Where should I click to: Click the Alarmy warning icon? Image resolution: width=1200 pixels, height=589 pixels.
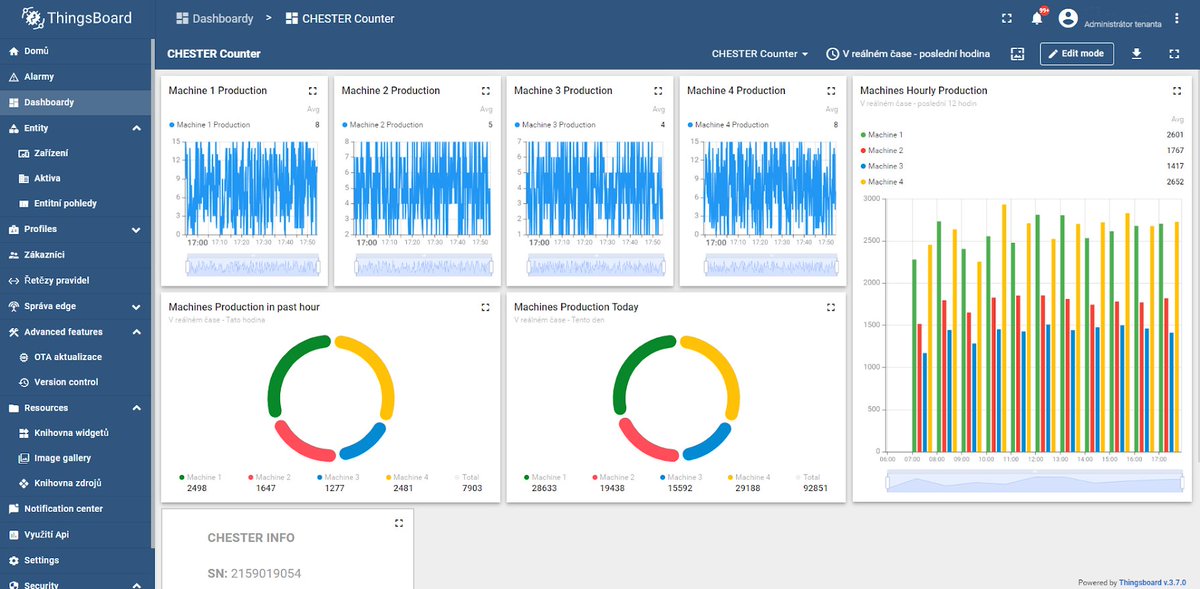coord(14,77)
